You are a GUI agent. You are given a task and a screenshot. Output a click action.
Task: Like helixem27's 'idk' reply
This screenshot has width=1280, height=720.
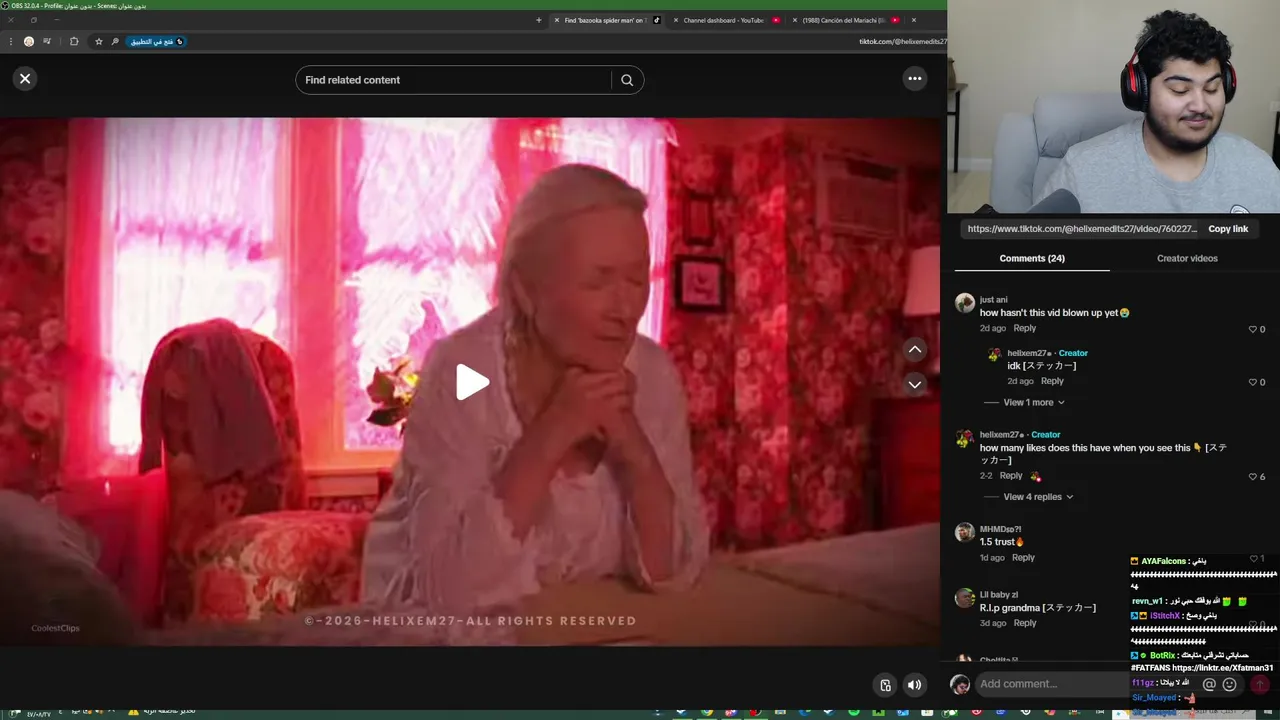point(1252,382)
